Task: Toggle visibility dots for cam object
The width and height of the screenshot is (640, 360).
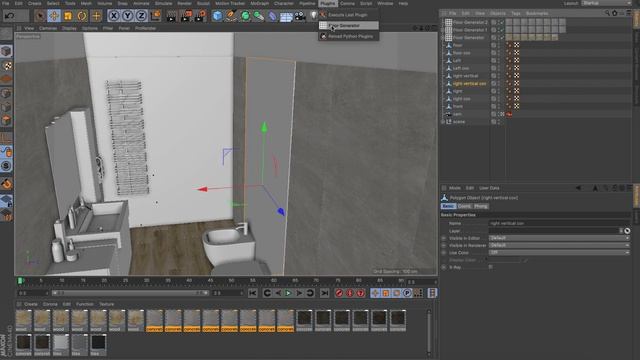Action: pos(498,114)
